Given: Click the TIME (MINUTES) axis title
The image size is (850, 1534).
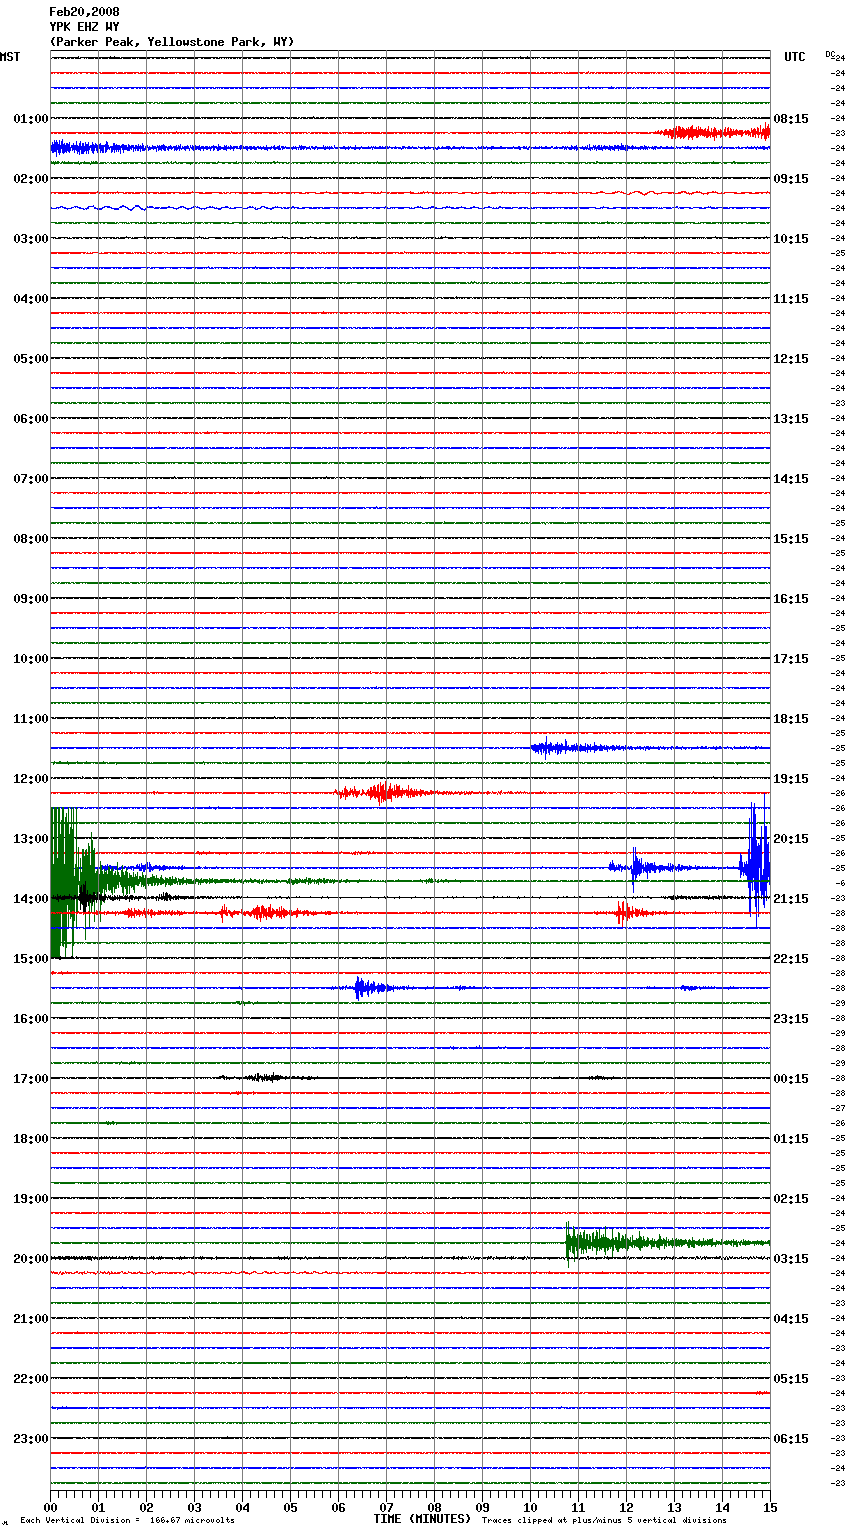Looking at the screenshot, I should 422,1519.
